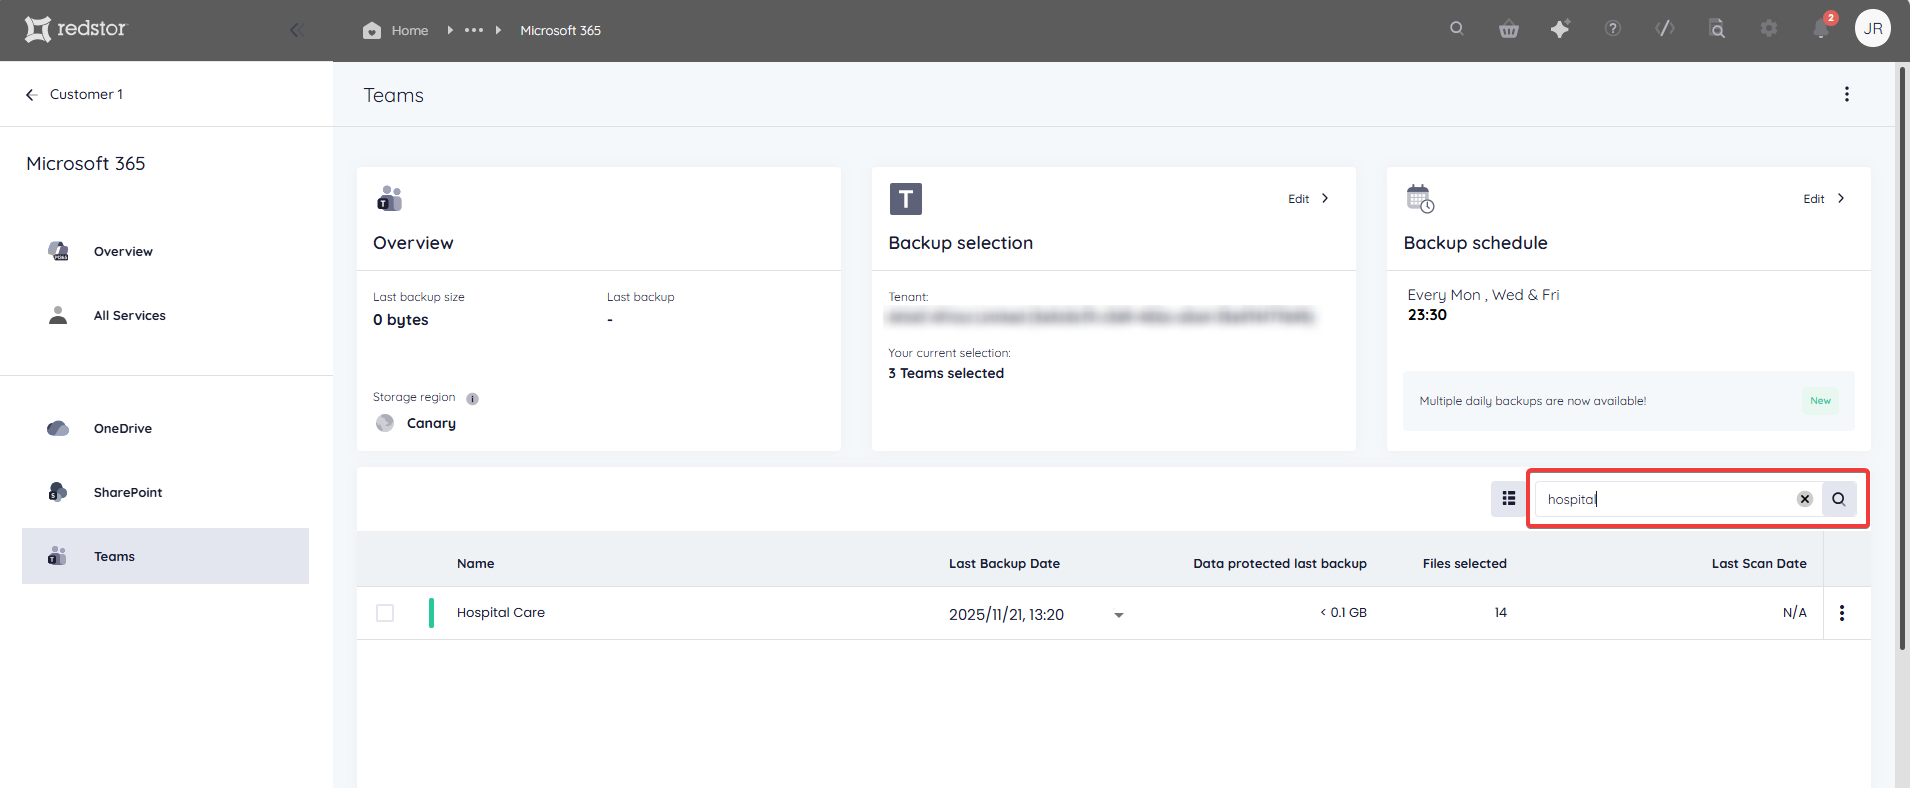Sort by the Name column header

pos(476,564)
